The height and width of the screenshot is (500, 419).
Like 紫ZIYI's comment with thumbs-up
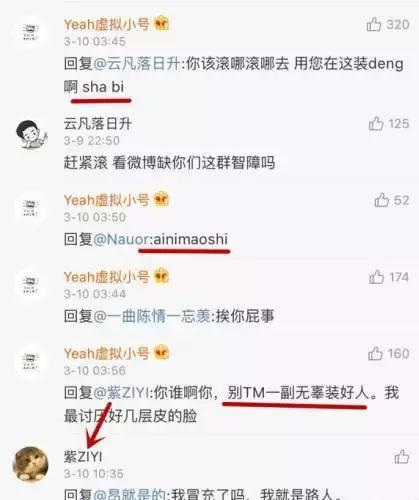402,457
